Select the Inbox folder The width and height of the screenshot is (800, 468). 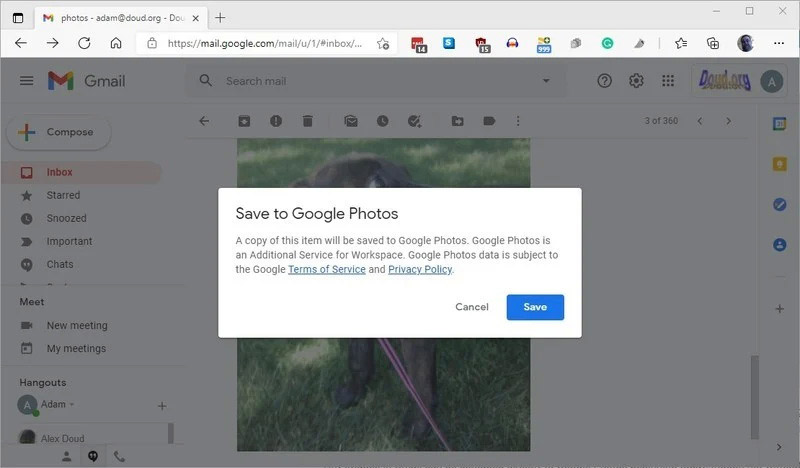[x=82, y=172]
